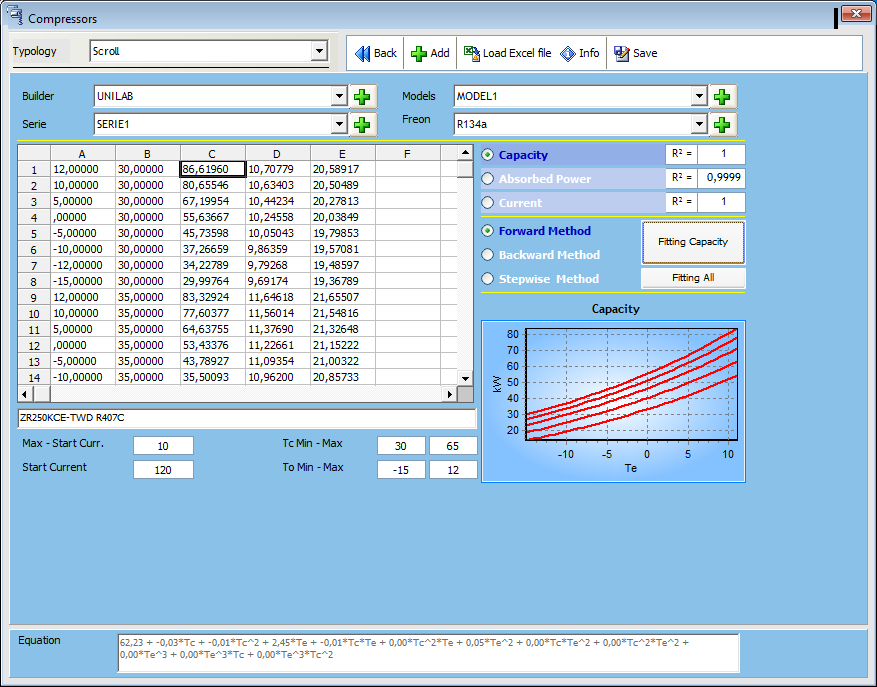Select column A header in the table
Screen dimensions: 877x687
point(83,153)
